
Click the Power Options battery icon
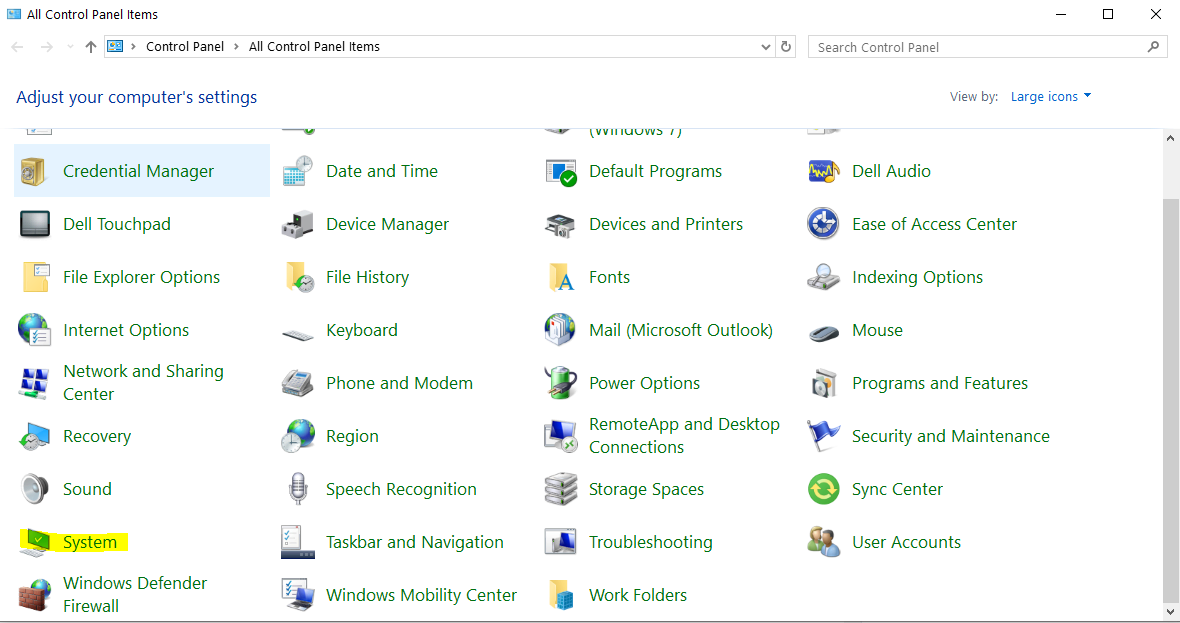point(560,383)
